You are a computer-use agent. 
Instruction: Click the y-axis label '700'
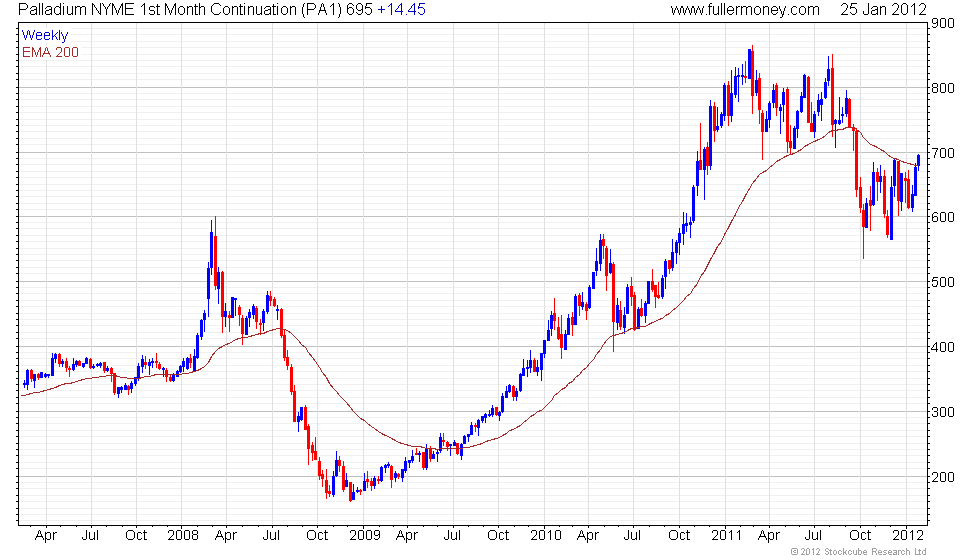coord(942,153)
